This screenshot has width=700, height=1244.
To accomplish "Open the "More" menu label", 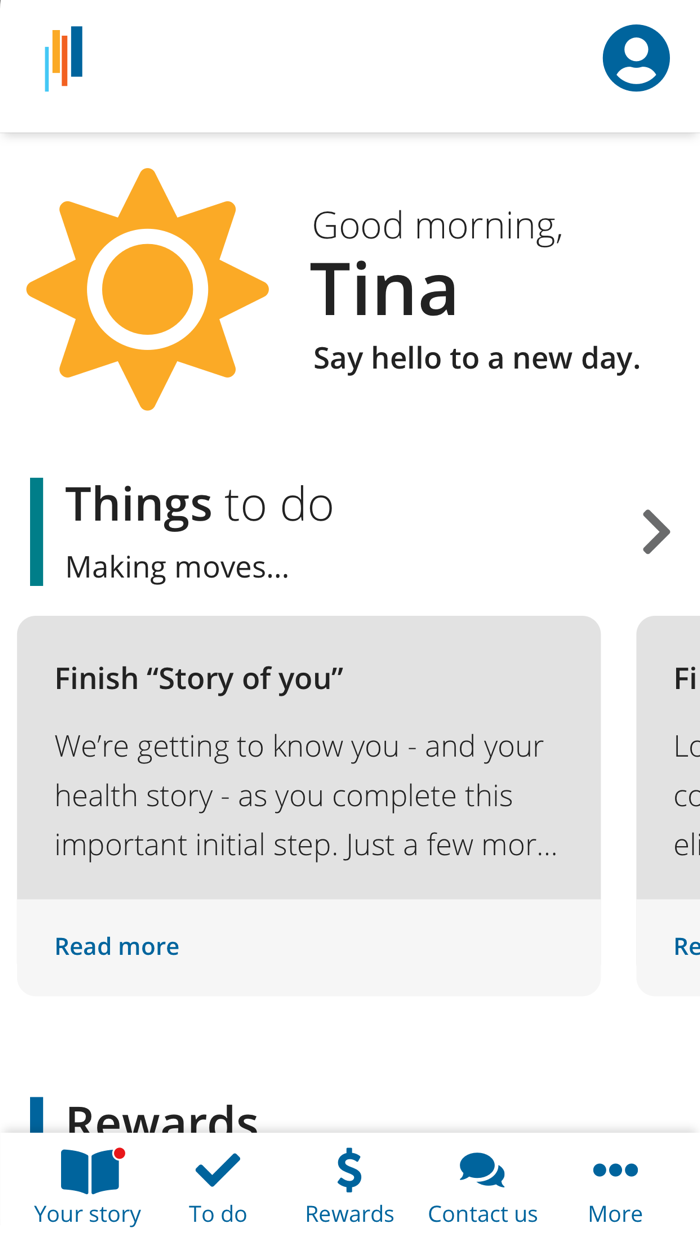I will [615, 1214].
